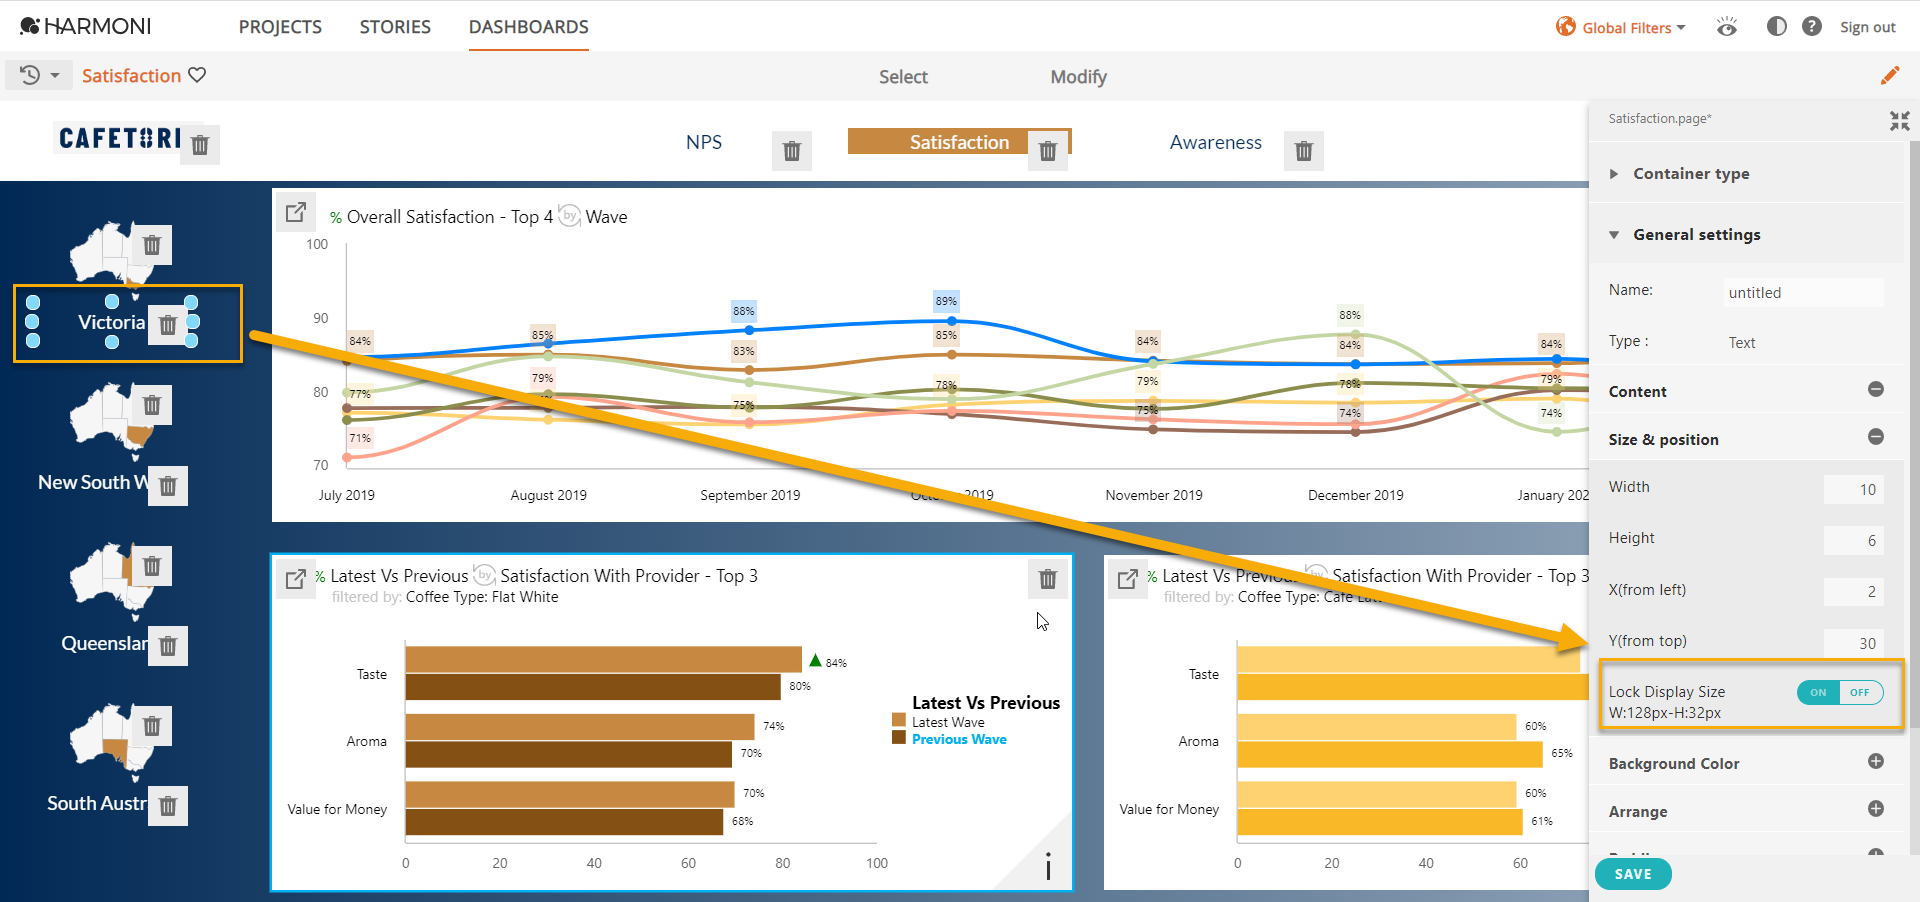
Task: Open Overall Satisfaction chart in a new window
Action: click(x=295, y=212)
